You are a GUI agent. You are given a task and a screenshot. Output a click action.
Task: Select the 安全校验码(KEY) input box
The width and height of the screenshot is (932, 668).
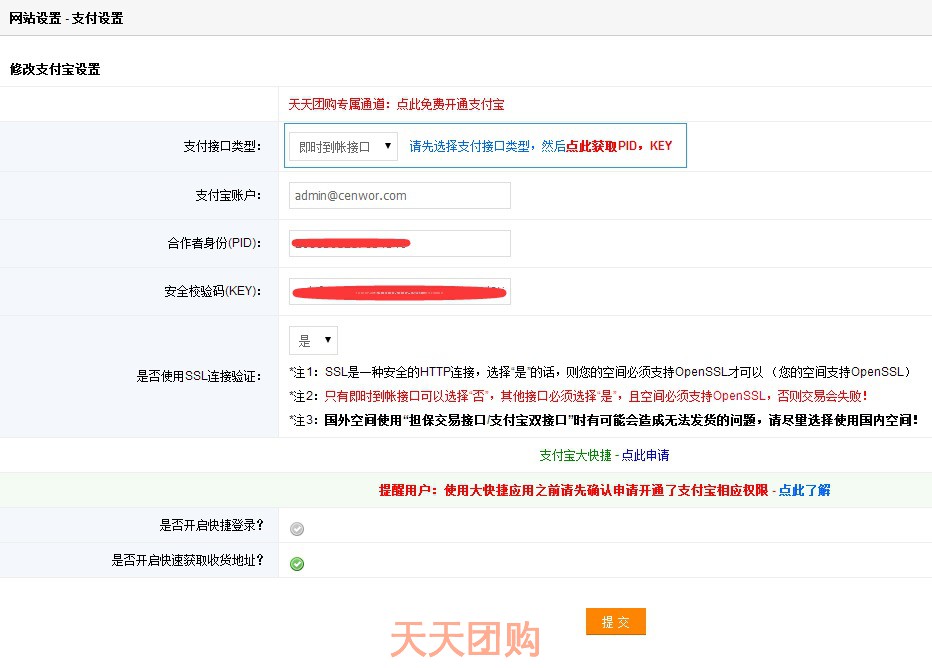pyautogui.click(x=399, y=292)
